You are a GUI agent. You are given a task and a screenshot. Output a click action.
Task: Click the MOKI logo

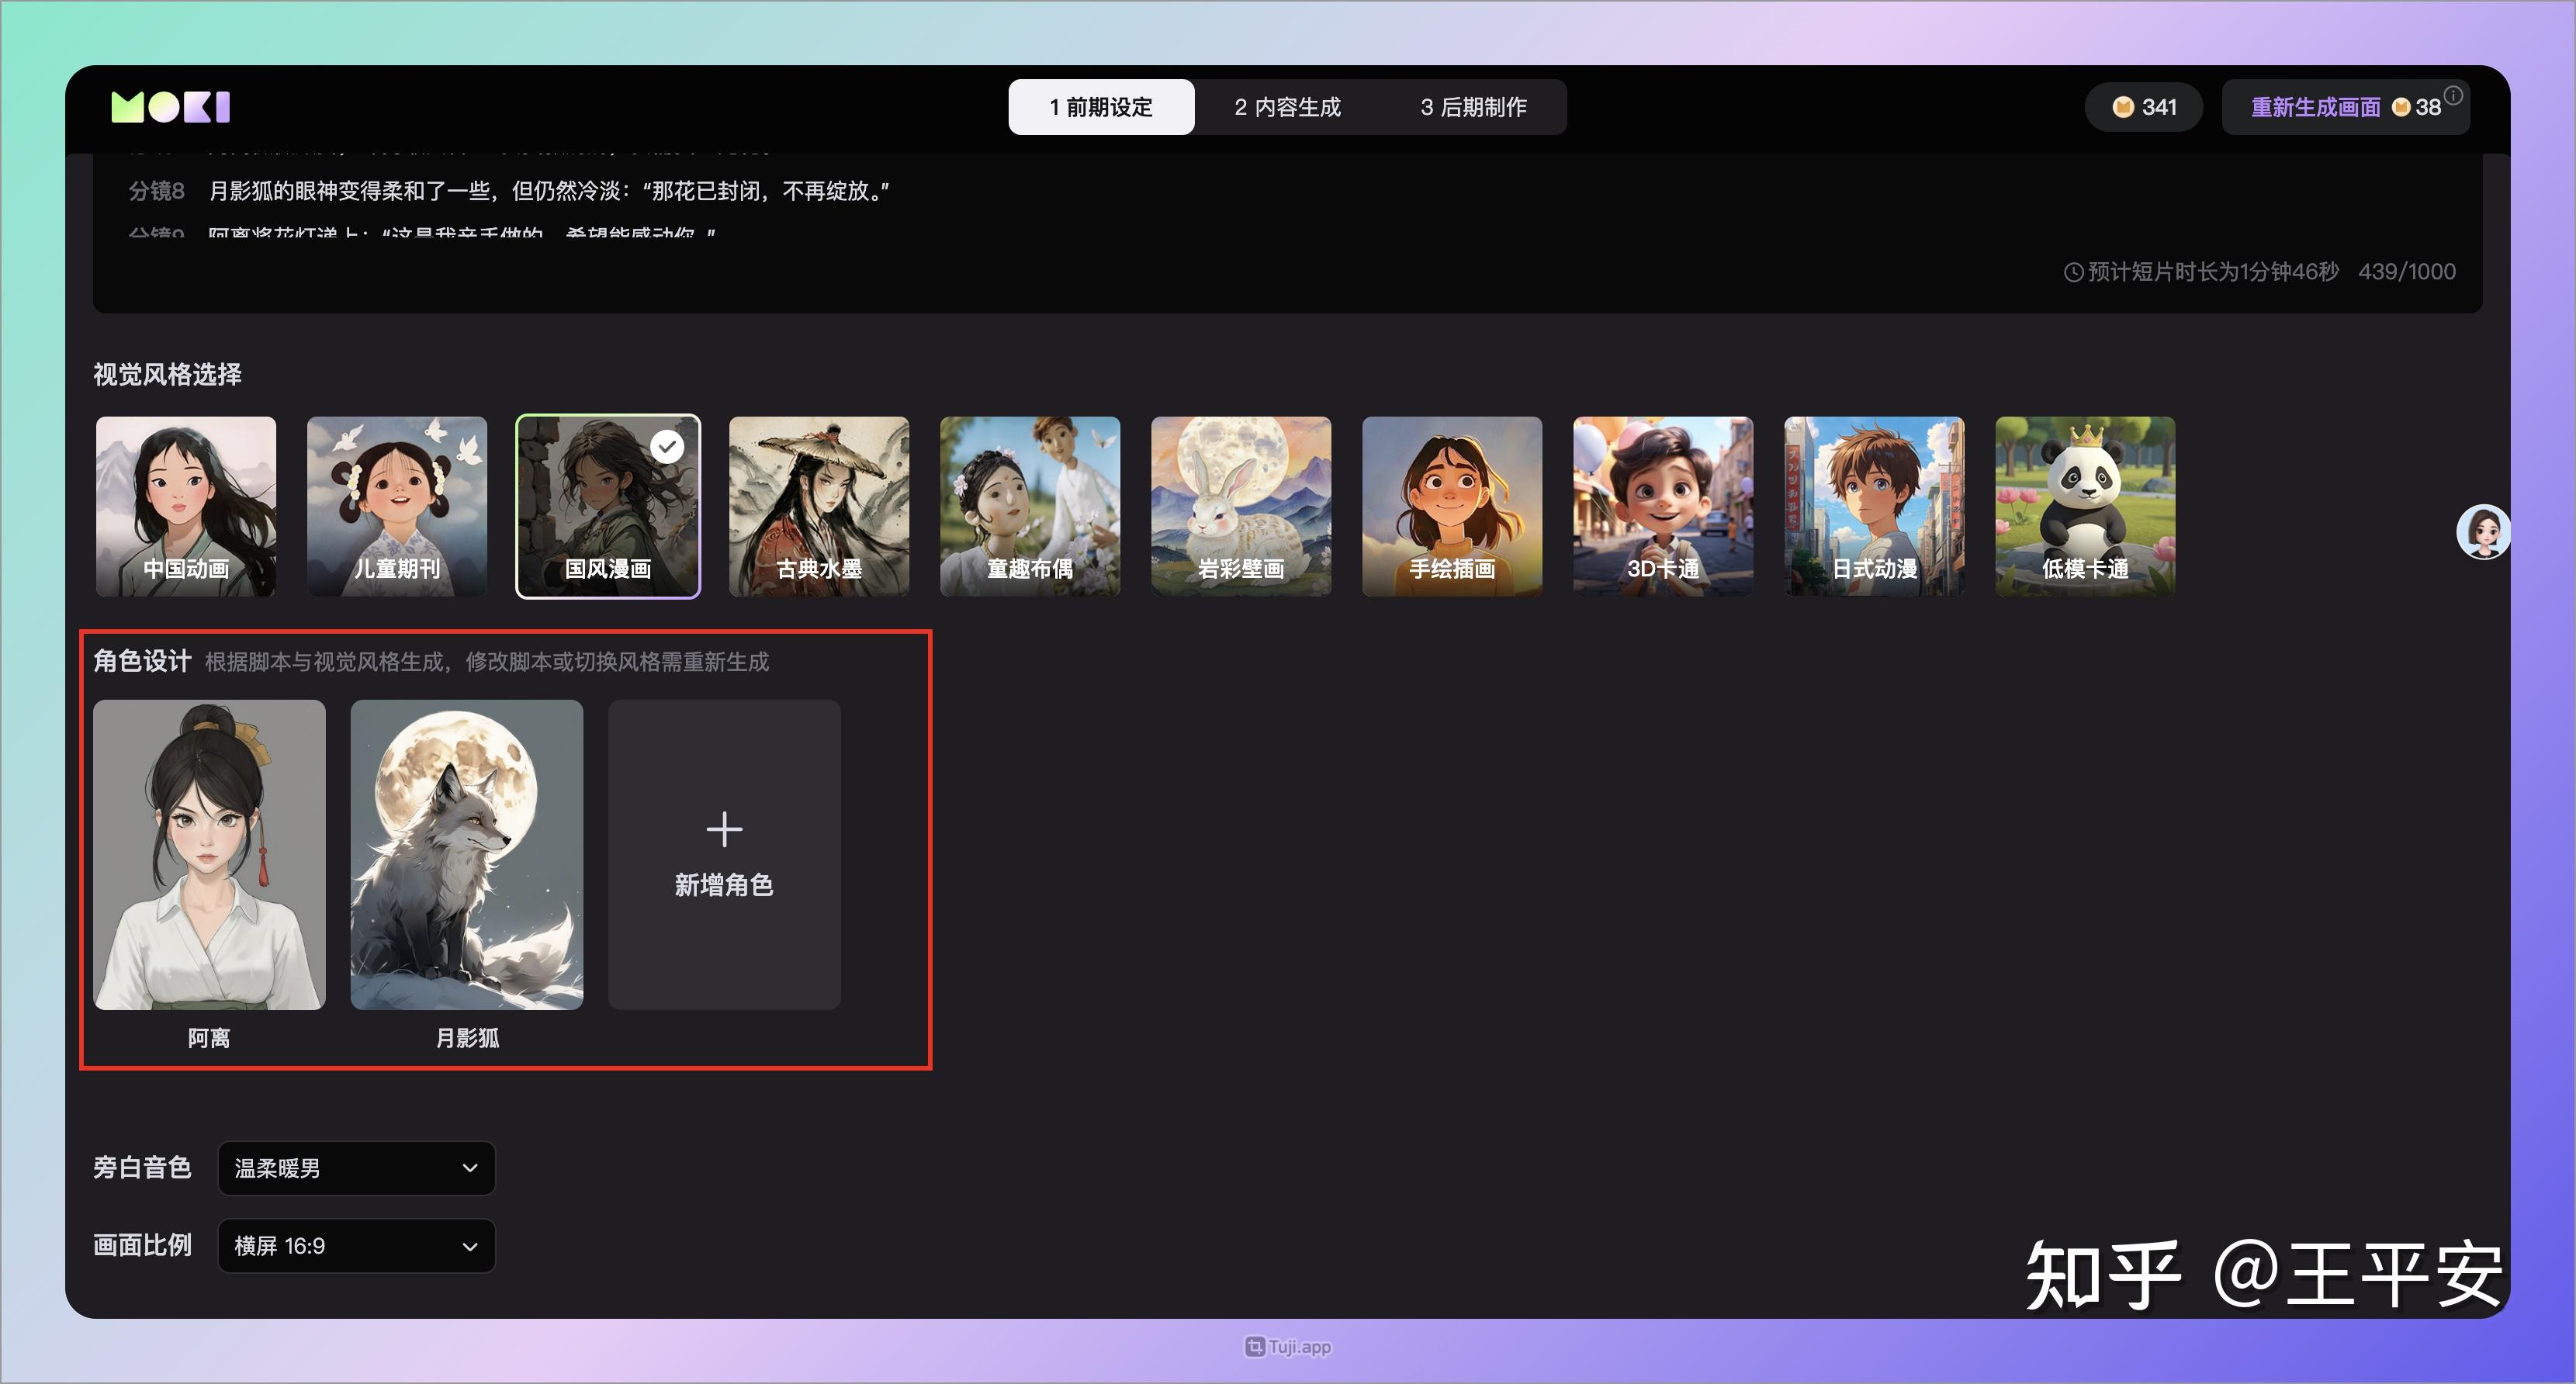(170, 106)
